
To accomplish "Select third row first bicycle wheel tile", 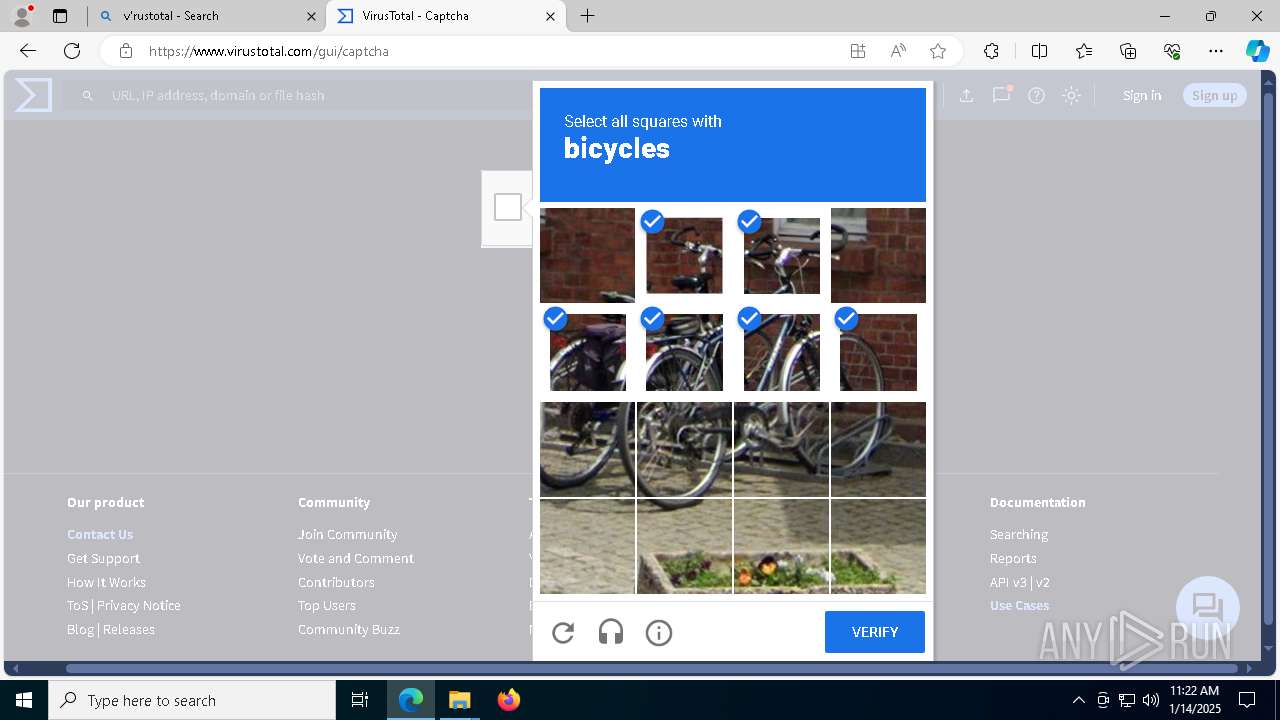I will [x=587, y=449].
